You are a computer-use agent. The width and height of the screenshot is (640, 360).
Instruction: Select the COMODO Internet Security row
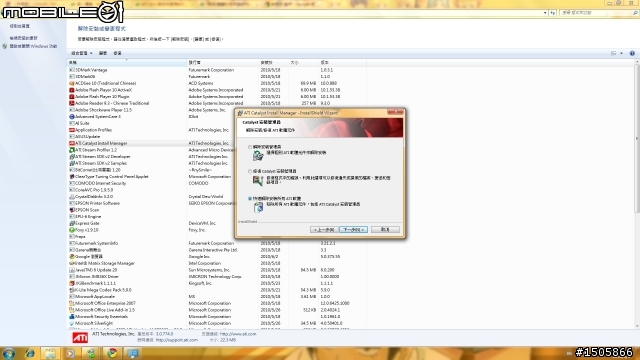tap(217, 183)
